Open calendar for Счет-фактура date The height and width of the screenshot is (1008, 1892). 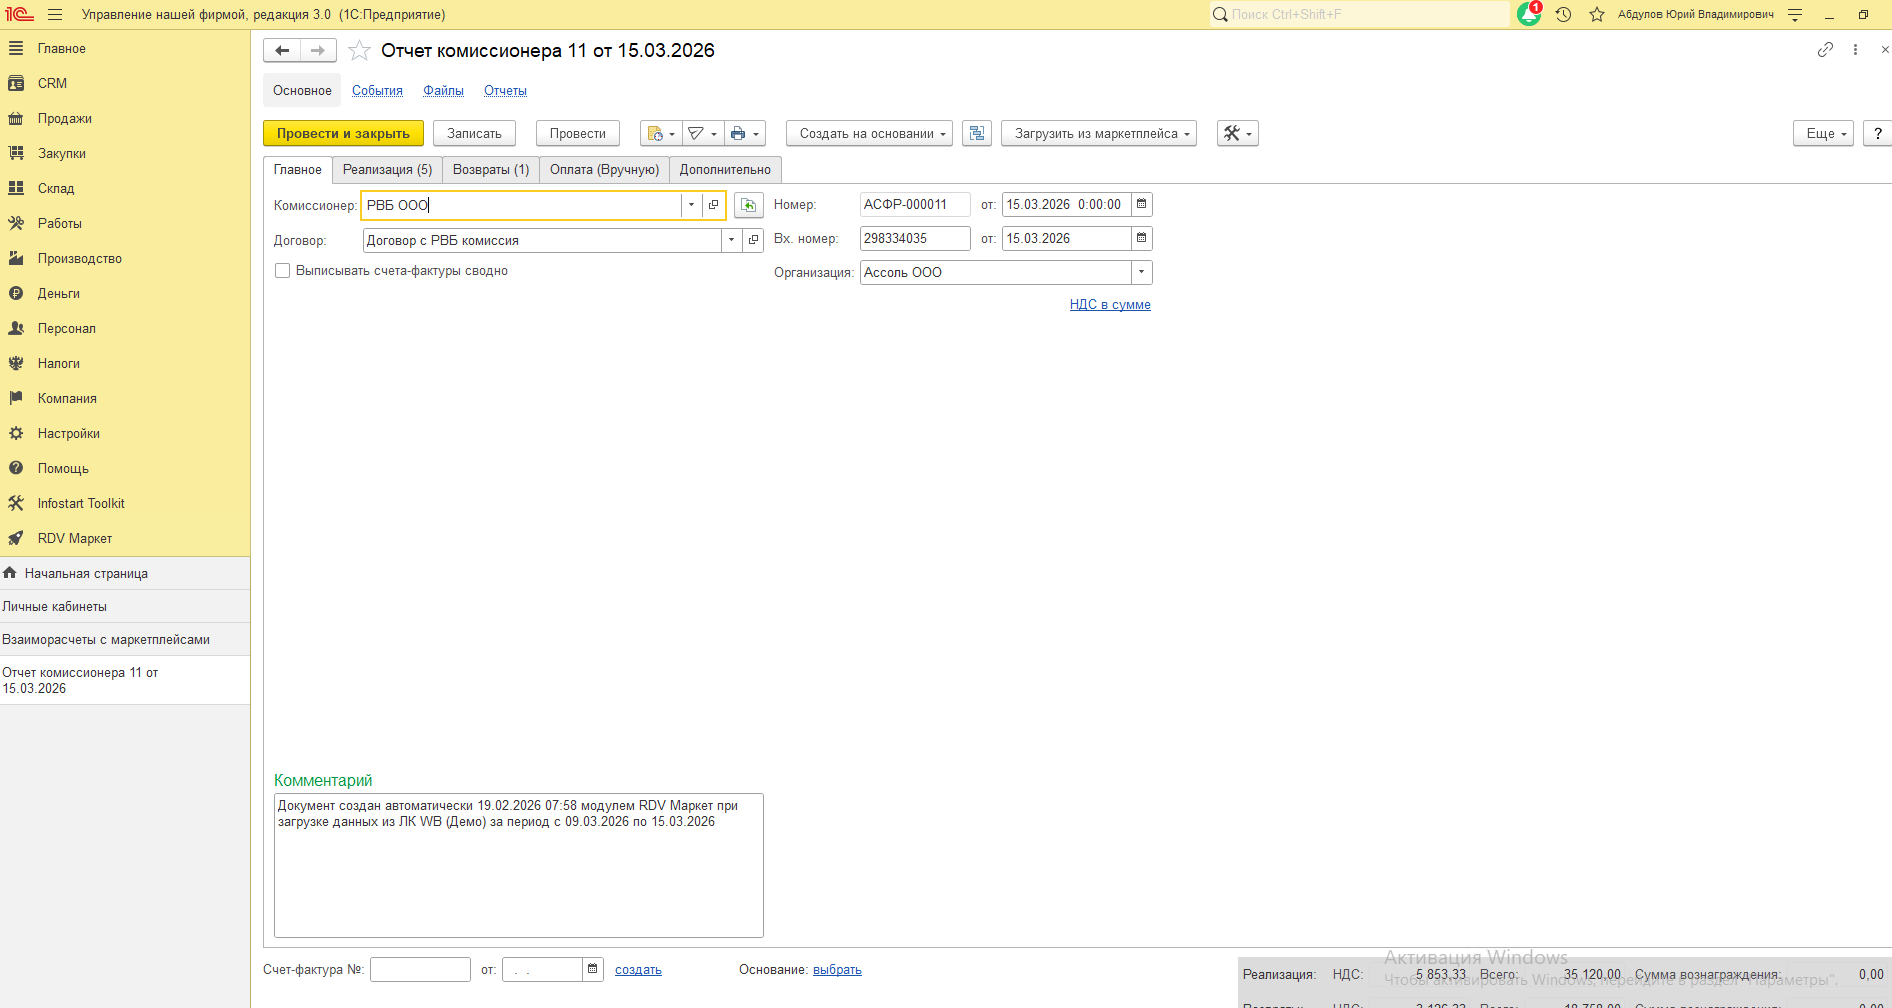(592, 969)
